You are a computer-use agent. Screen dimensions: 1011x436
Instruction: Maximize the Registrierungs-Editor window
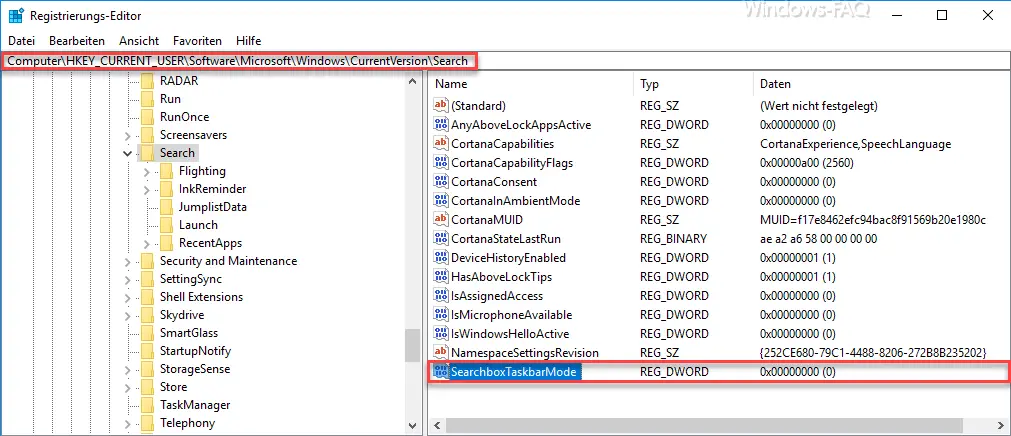pyautogui.click(x=942, y=15)
